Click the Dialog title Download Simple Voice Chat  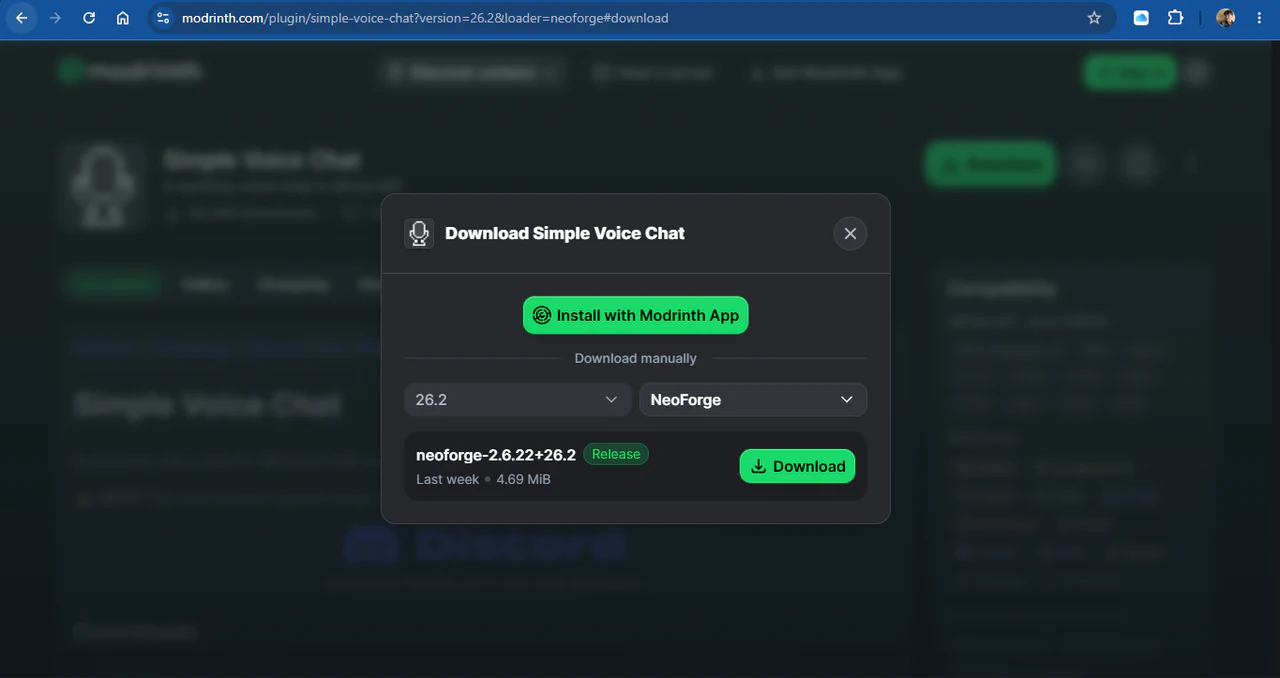coord(565,233)
